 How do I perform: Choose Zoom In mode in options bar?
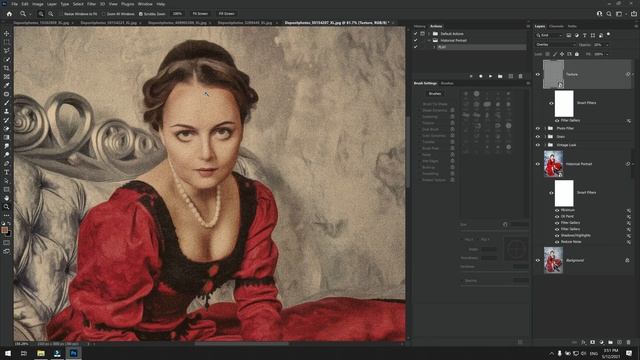point(41,13)
